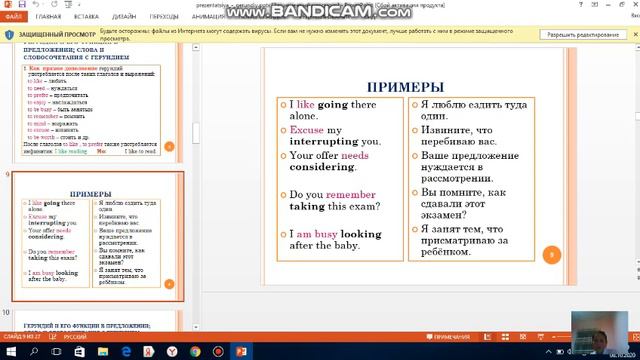Click the text 'Я люблю ездить туда один.'
This screenshot has height=360, width=640.
(474, 110)
